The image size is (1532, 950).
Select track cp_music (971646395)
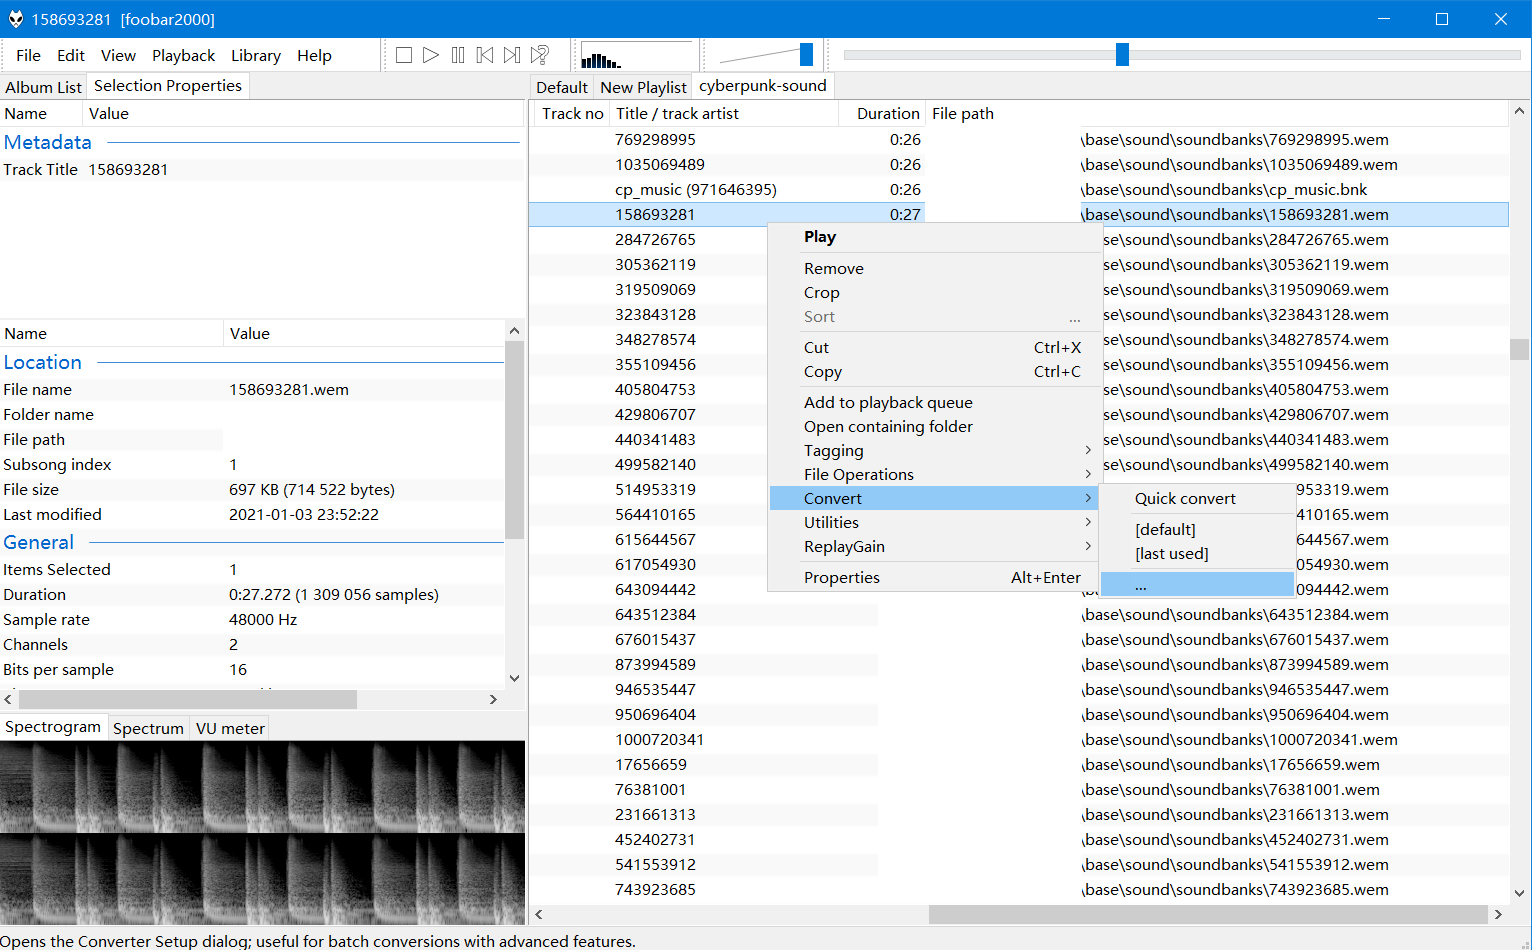(1018, 189)
